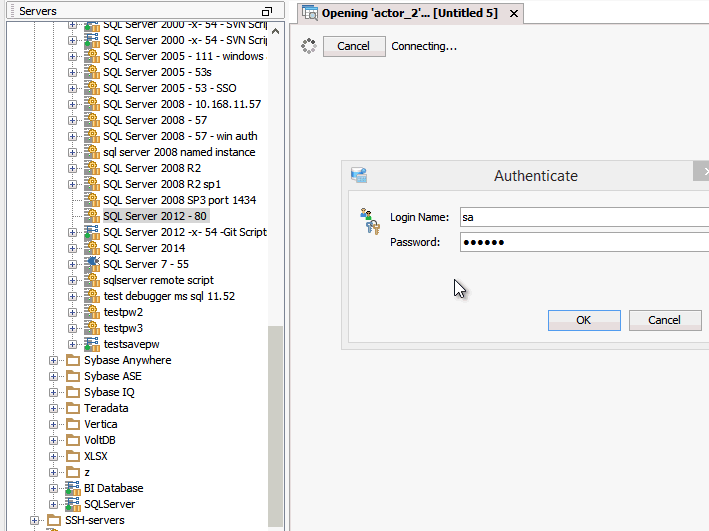Click the SSH-servers folder icon
This screenshot has height=531, width=709.
click(54, 520)
